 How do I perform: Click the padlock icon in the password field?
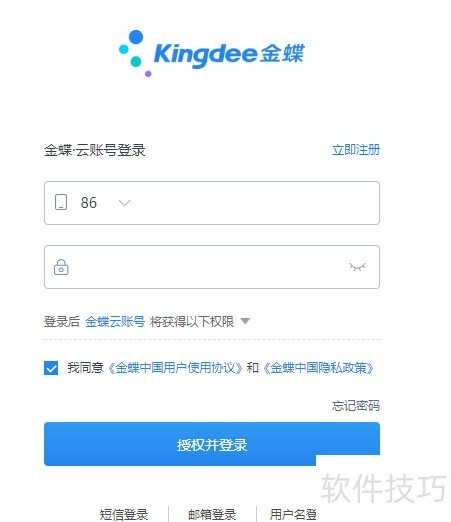point(61,267)
